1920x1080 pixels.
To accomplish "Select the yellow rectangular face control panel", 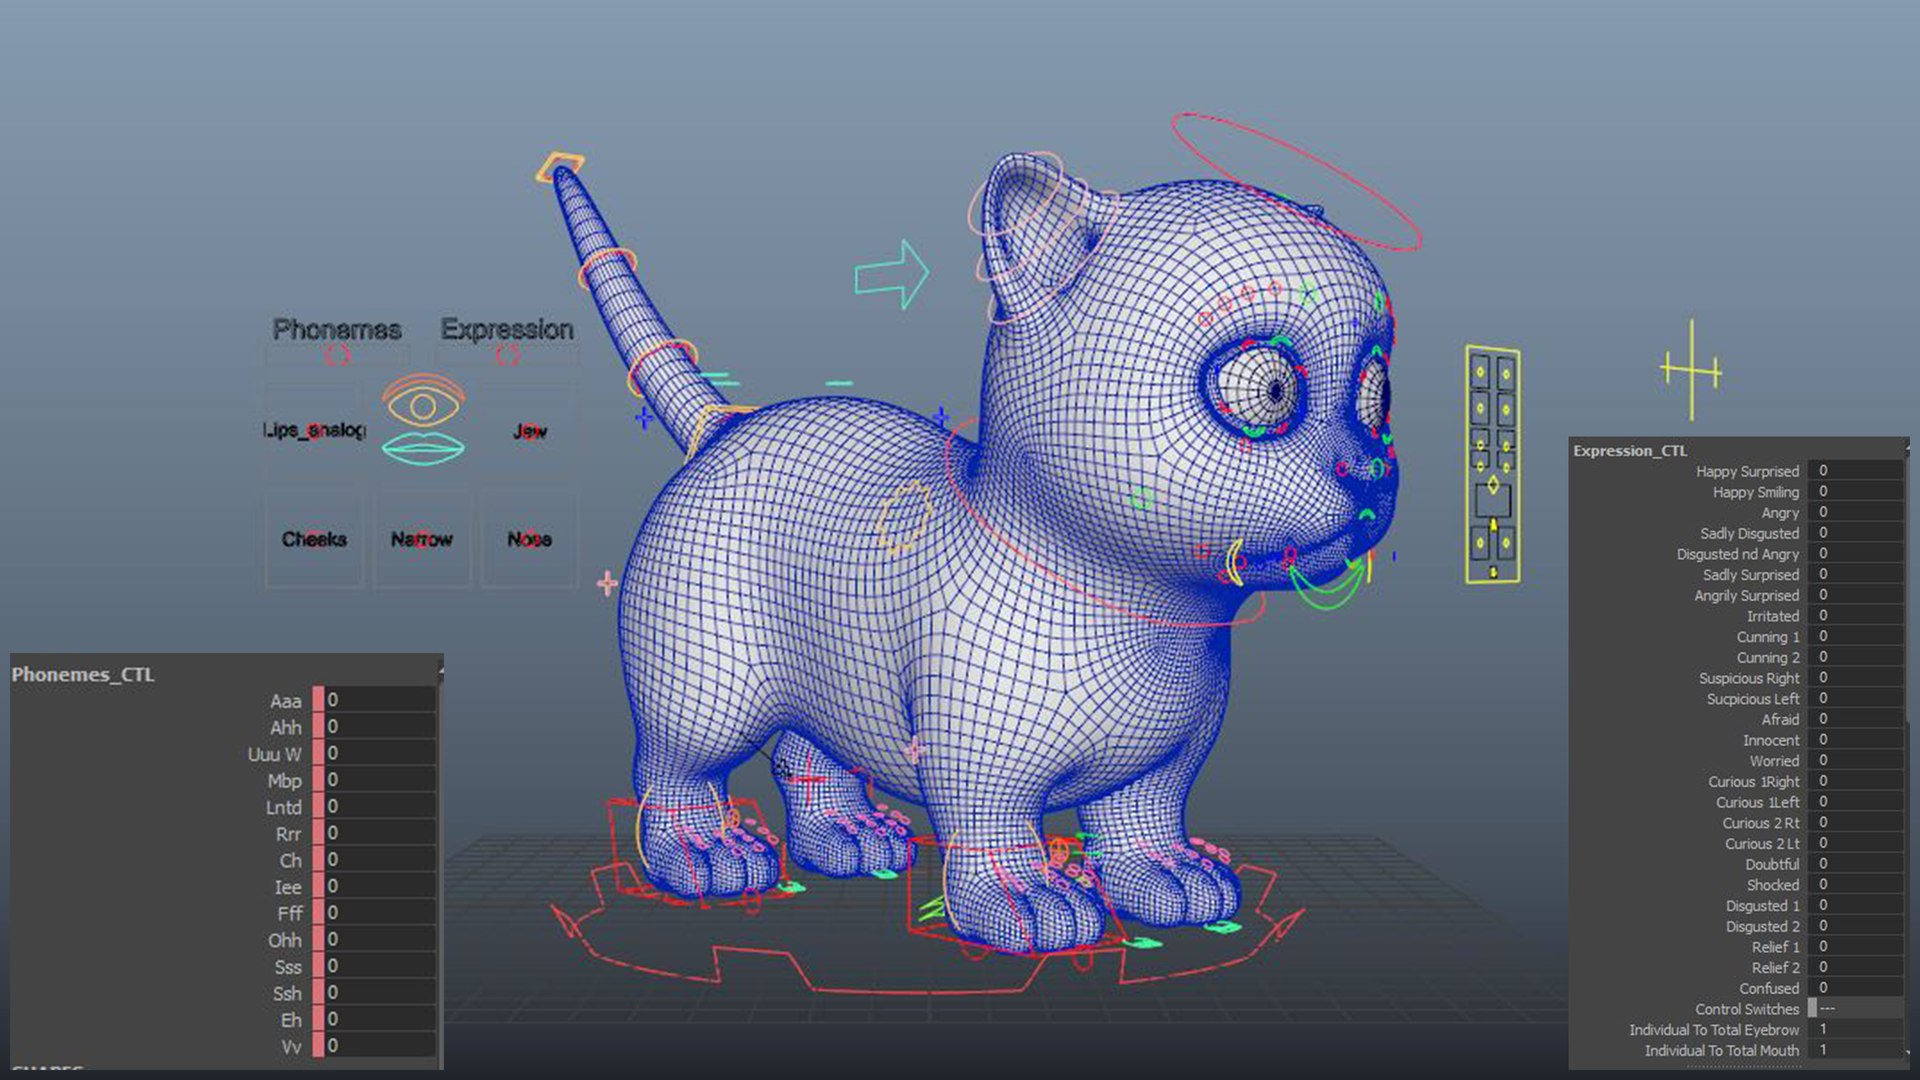I will pos(1493,464).
